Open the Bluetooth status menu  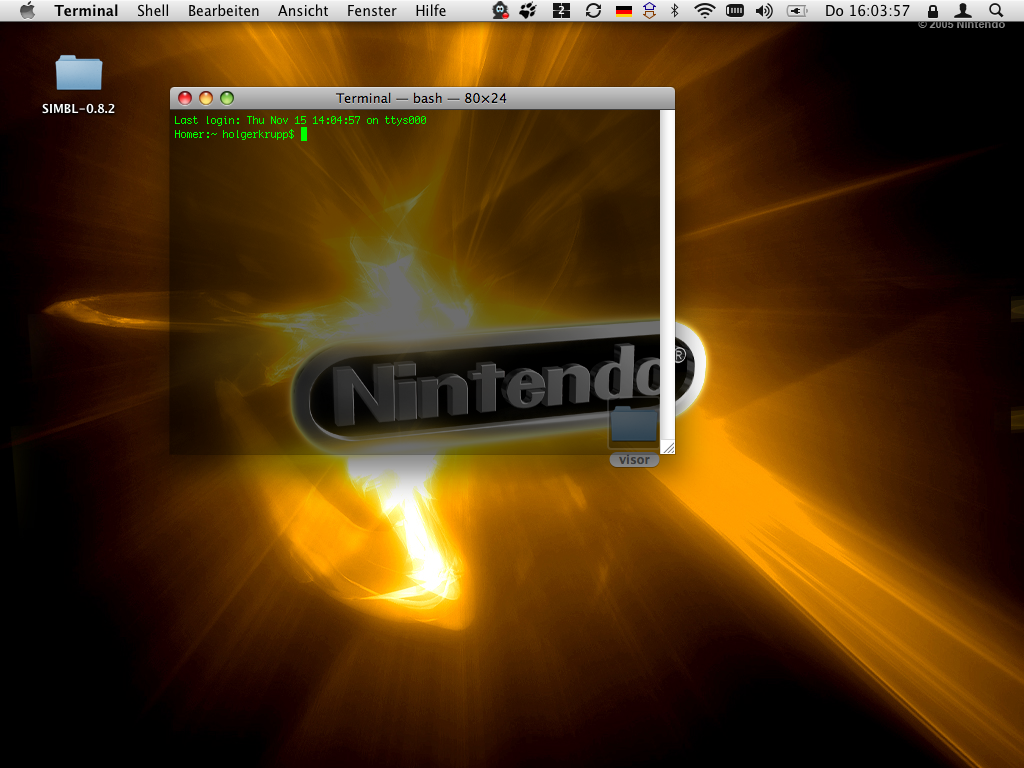pyautogui.click(x=675, y=10)
